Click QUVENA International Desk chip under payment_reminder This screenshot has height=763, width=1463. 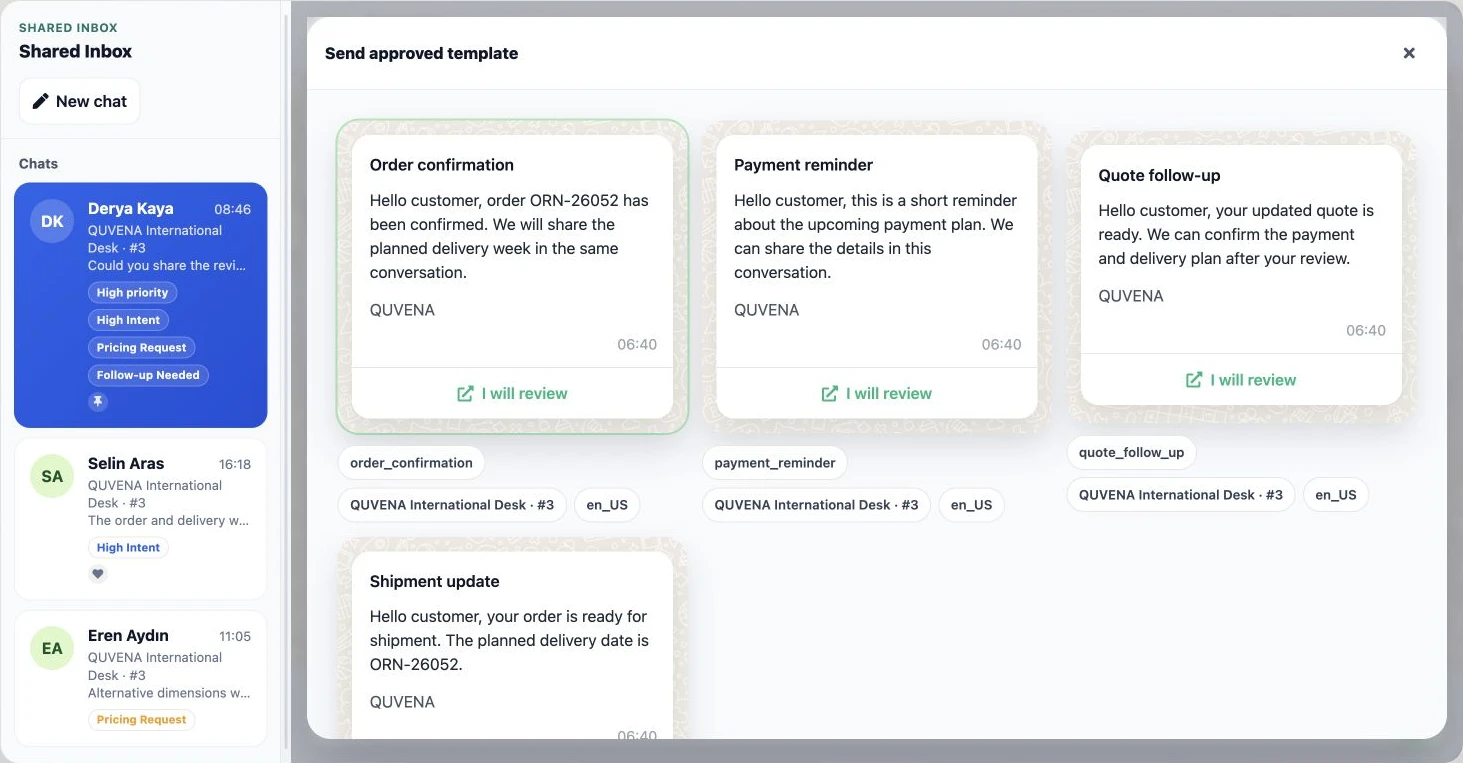(x=816, y=505)
